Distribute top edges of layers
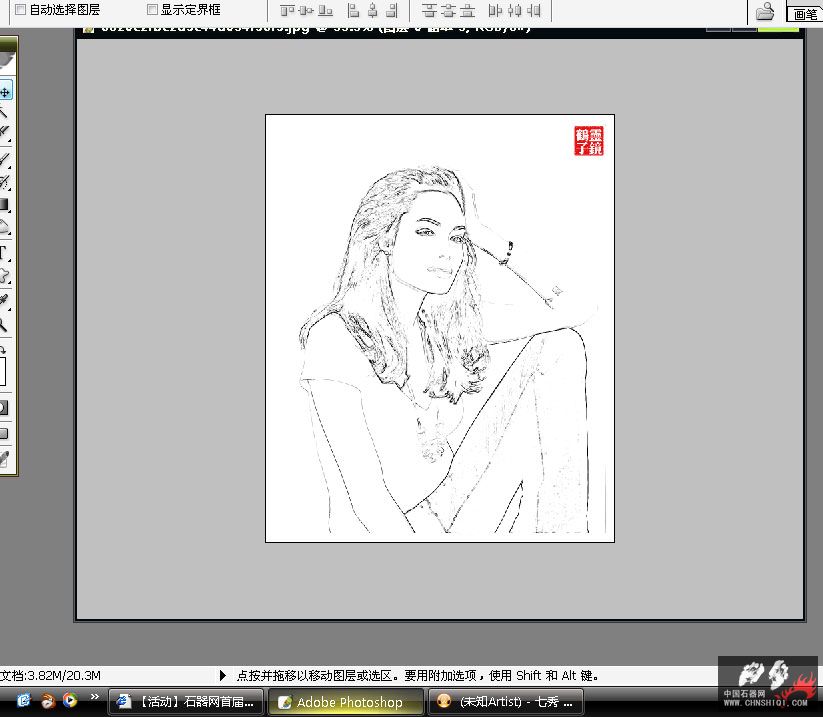This screenshot has width=823, height=717. 429,10
